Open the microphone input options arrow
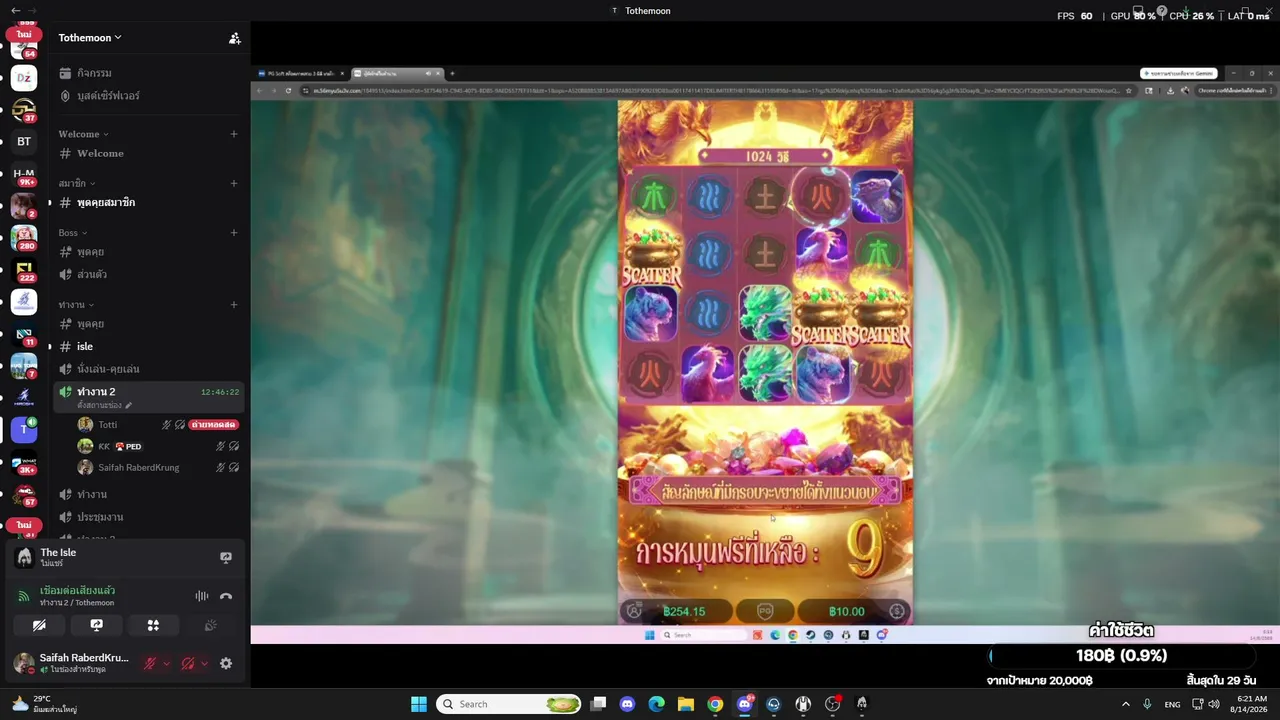The width and height of the screenshot is (1280, 720). pos(166,664)
